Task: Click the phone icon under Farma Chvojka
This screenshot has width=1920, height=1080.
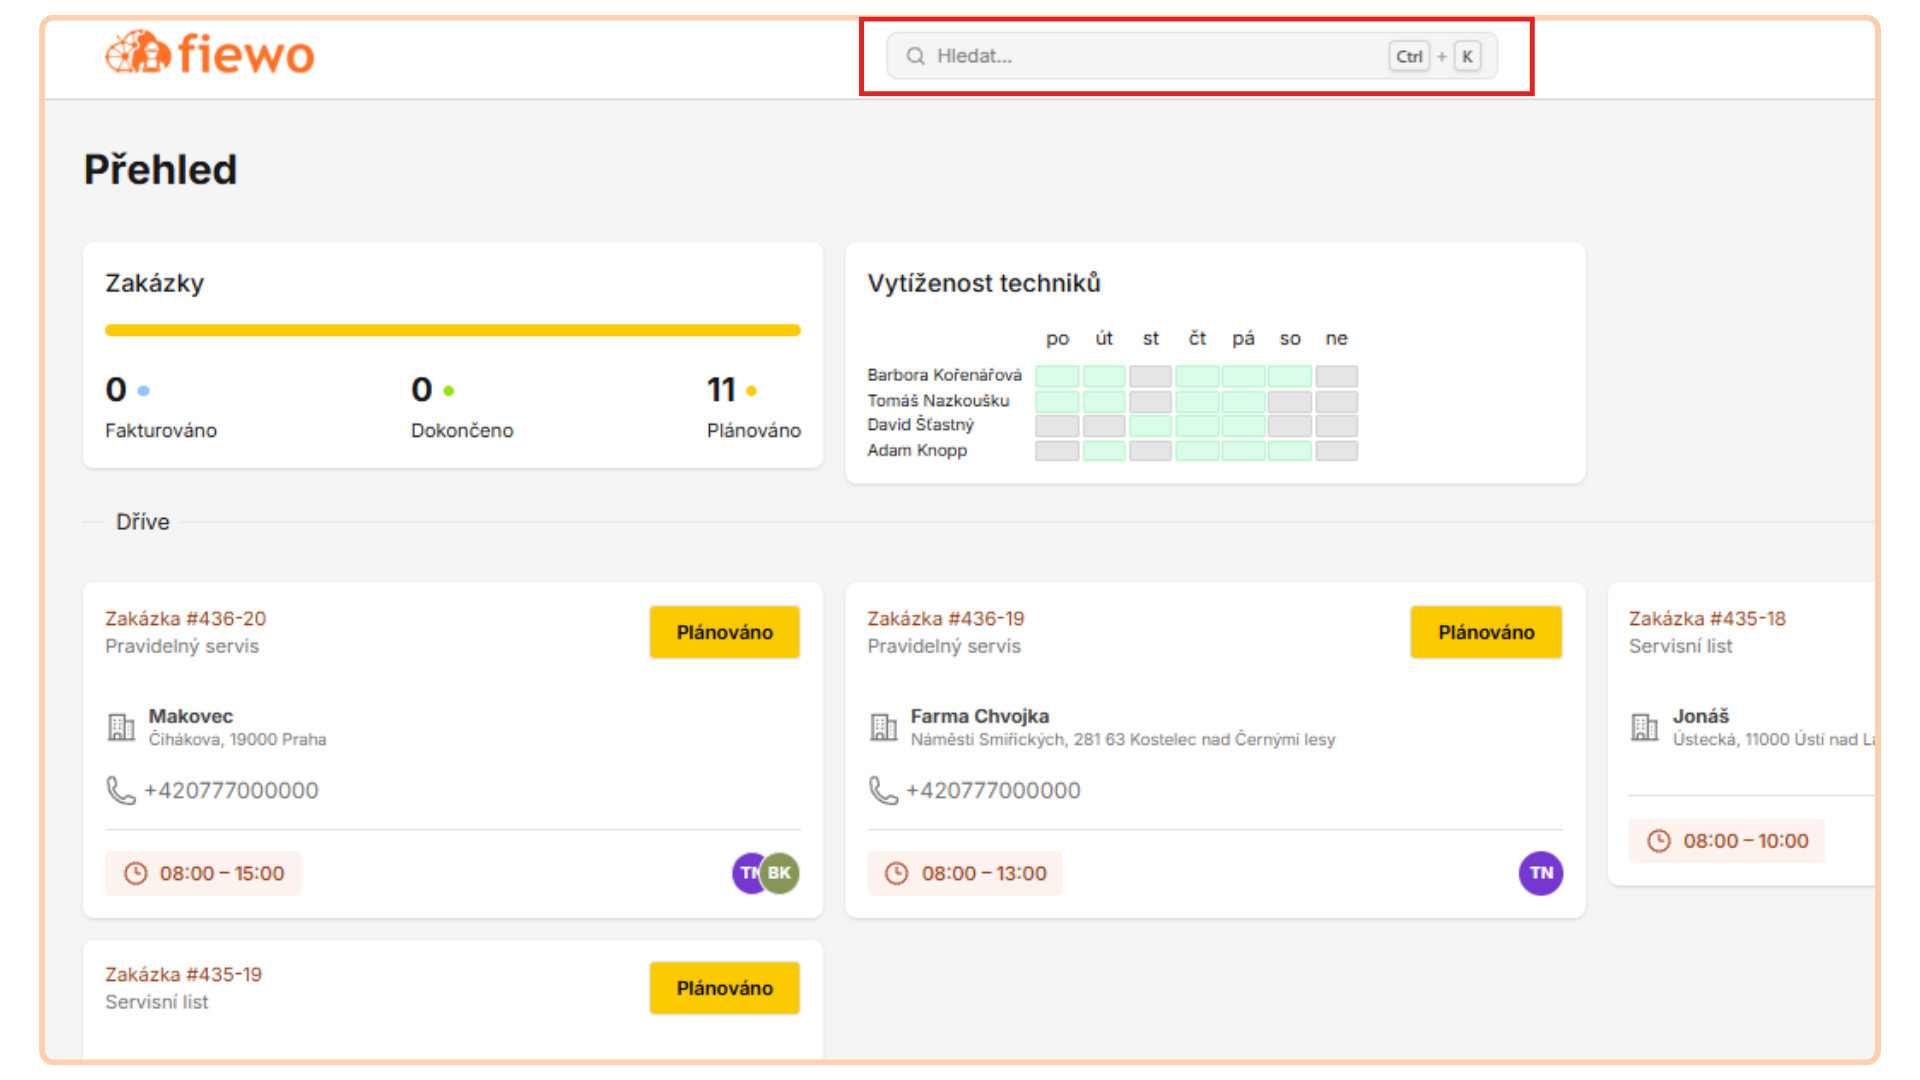Action: 883,791
